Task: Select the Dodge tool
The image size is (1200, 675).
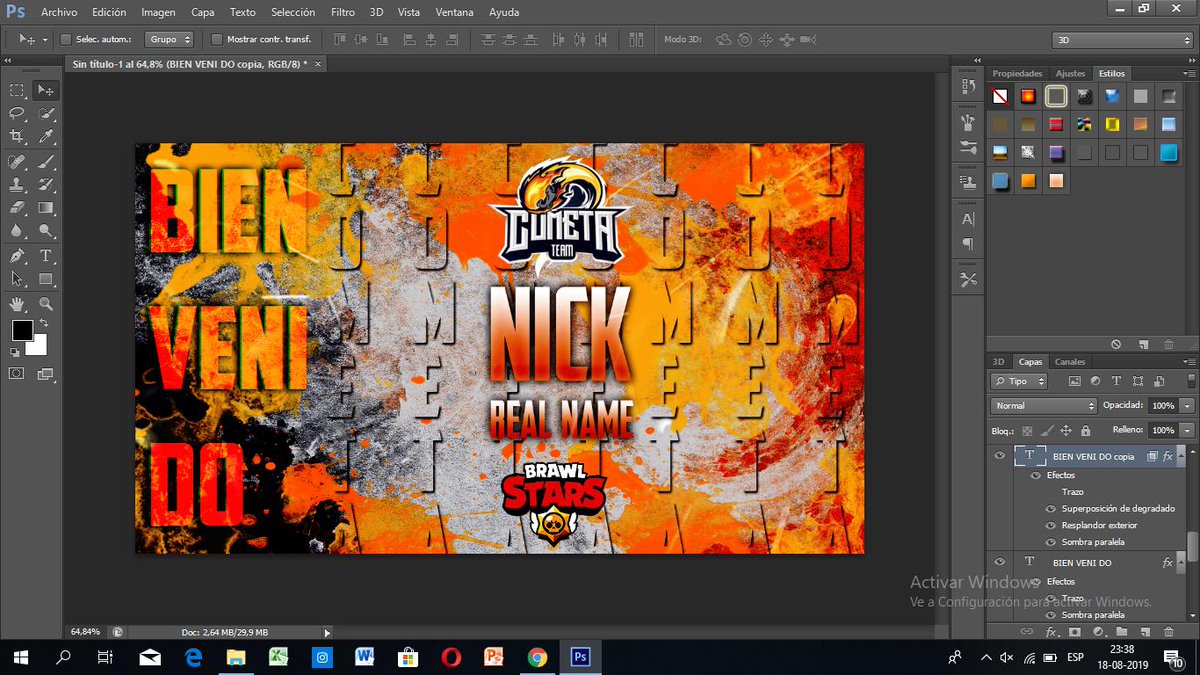Action: coord(46,231)
